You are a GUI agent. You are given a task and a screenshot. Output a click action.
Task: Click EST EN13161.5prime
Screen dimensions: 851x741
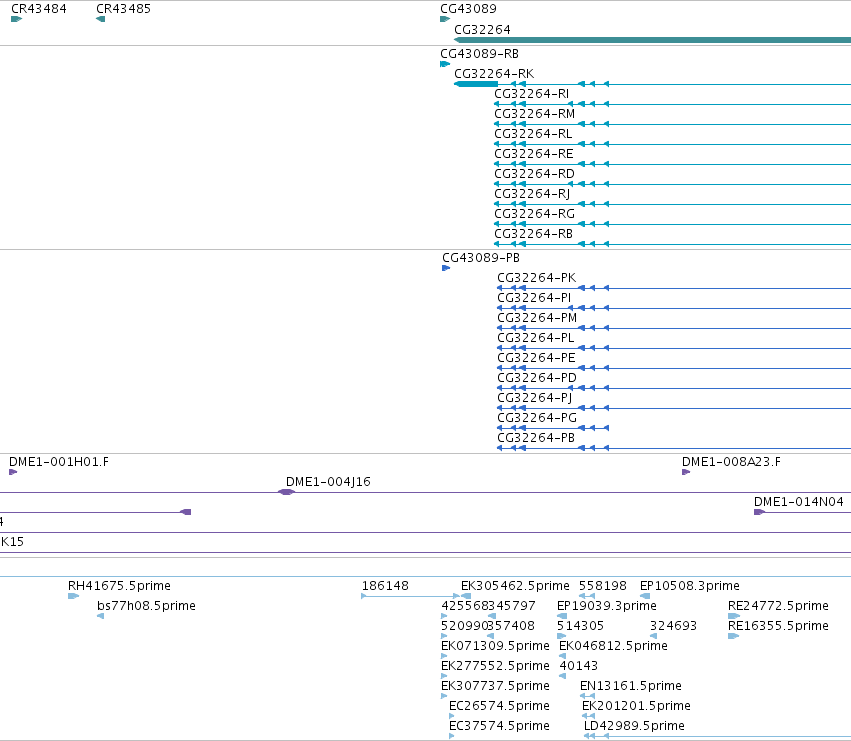[631, 686]
